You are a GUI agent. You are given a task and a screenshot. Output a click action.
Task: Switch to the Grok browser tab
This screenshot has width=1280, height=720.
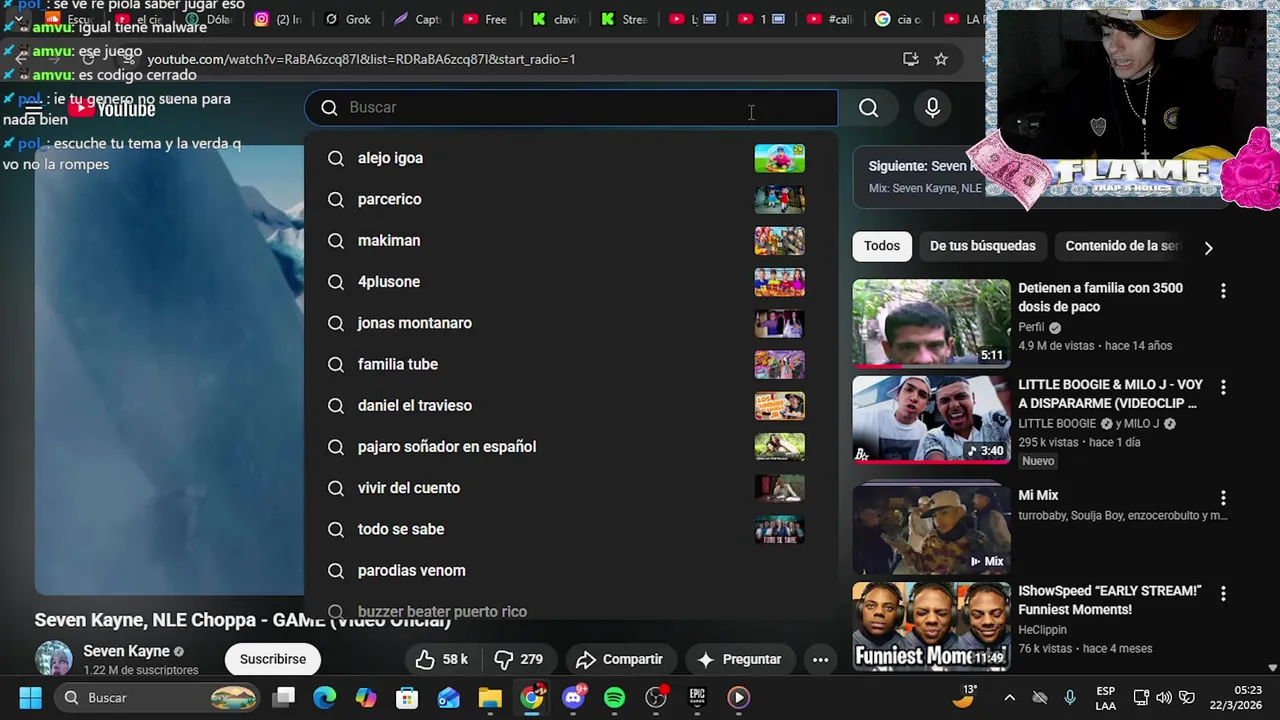coord(349,19)
